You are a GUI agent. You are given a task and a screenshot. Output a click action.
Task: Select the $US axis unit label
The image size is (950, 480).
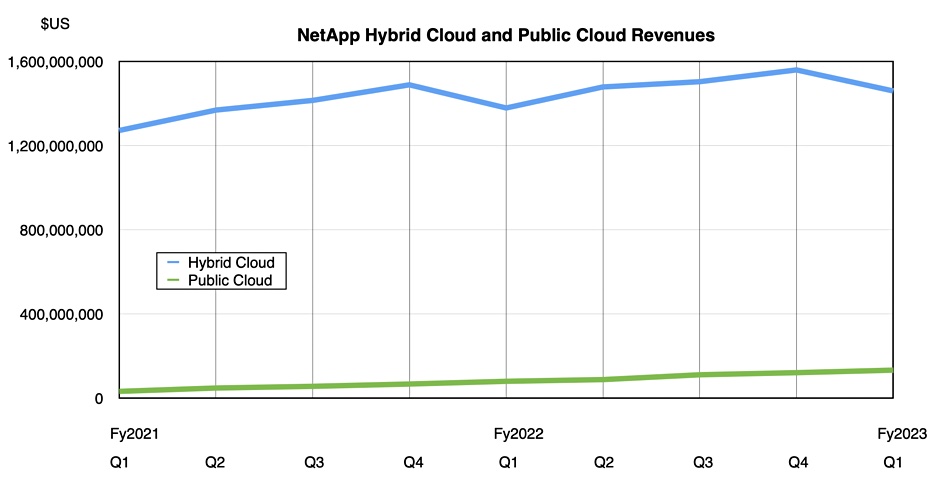pos(55,24)
